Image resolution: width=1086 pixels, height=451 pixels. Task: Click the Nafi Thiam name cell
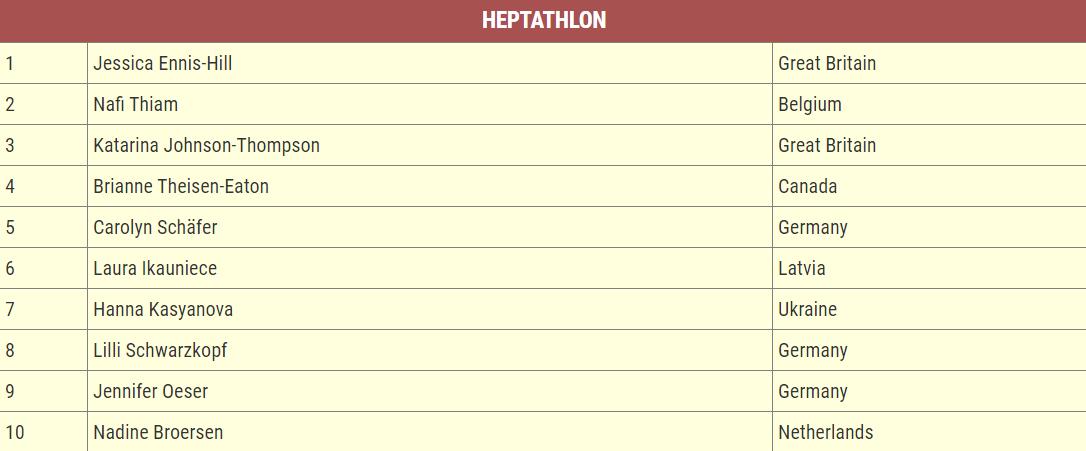point(429,104)
